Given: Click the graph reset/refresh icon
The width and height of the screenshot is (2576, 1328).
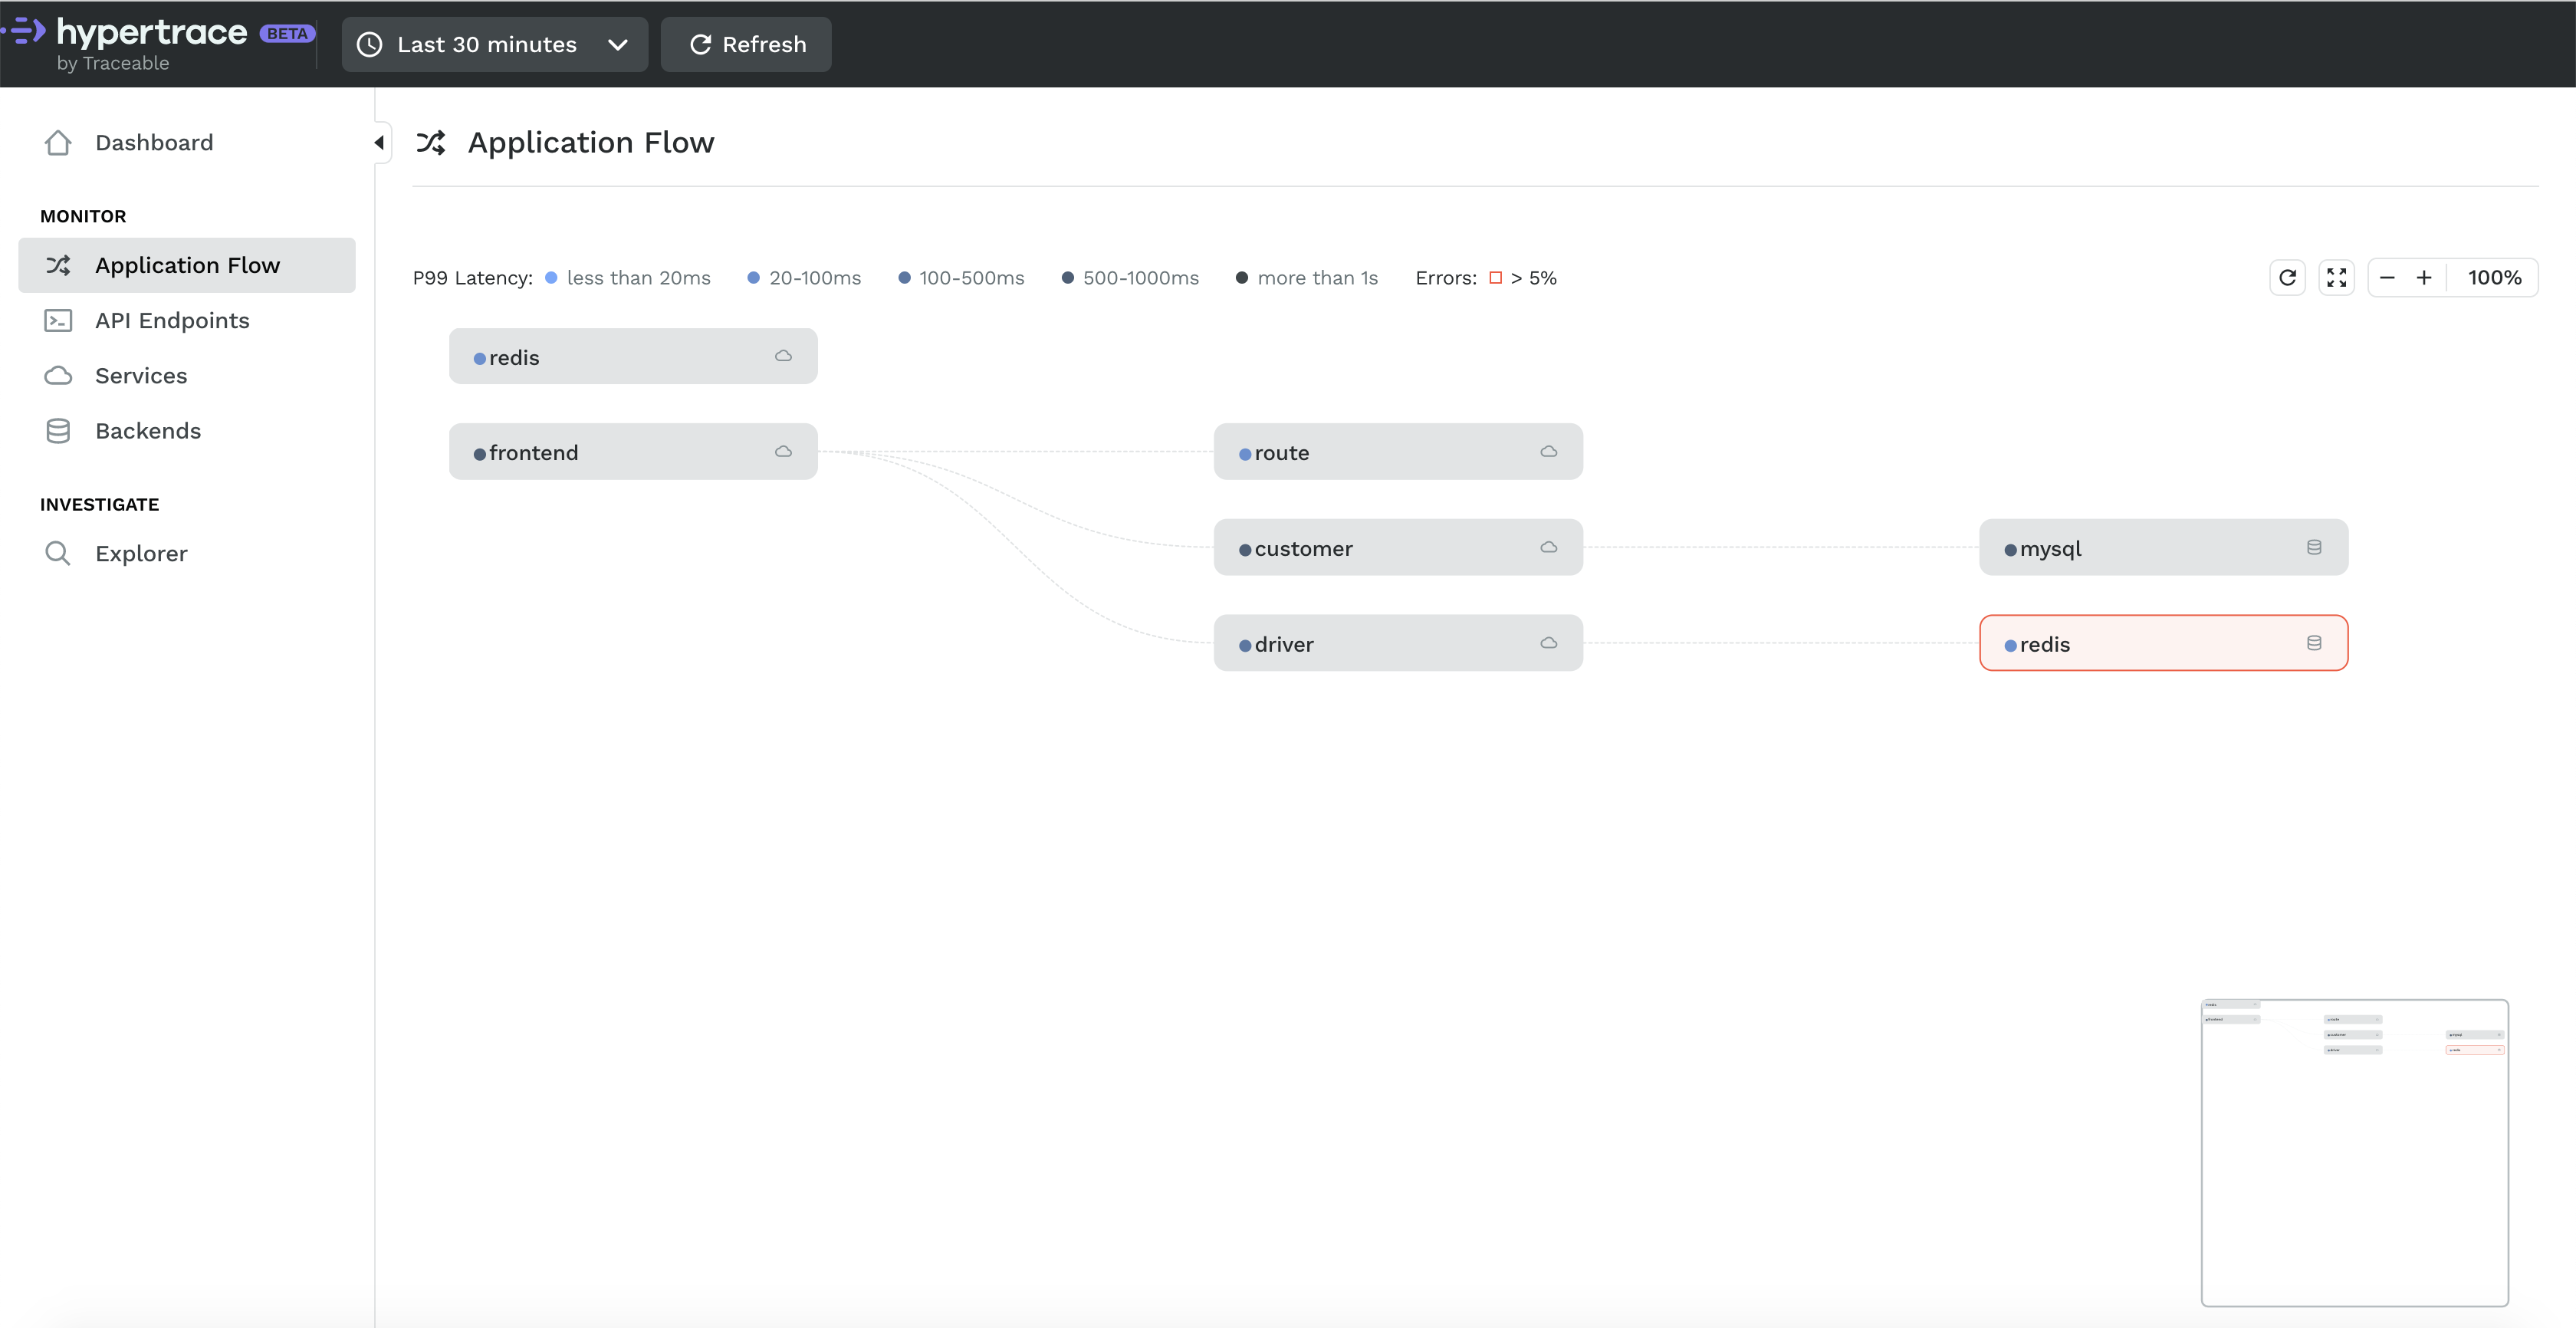Looking at the screenshot, I should click(2286, 278).
